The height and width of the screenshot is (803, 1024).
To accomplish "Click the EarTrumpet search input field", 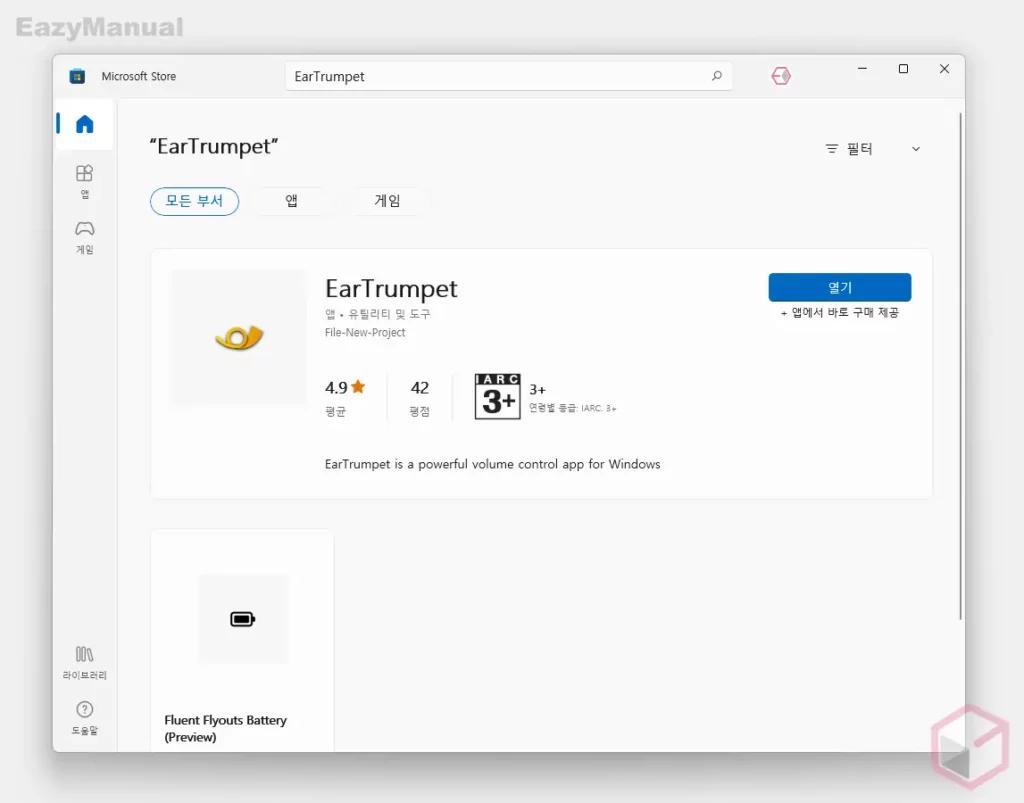I will (495, 76).
